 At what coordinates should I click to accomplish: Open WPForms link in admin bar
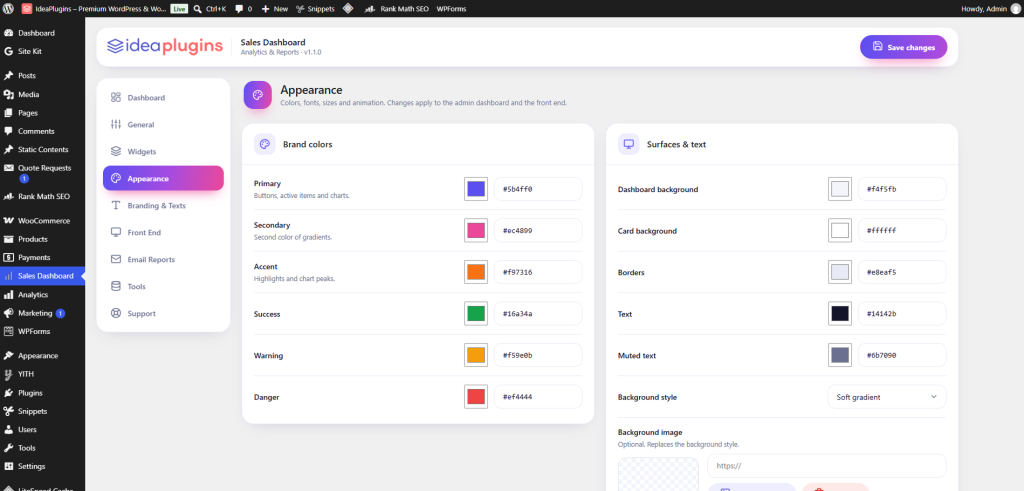[451, 9]
